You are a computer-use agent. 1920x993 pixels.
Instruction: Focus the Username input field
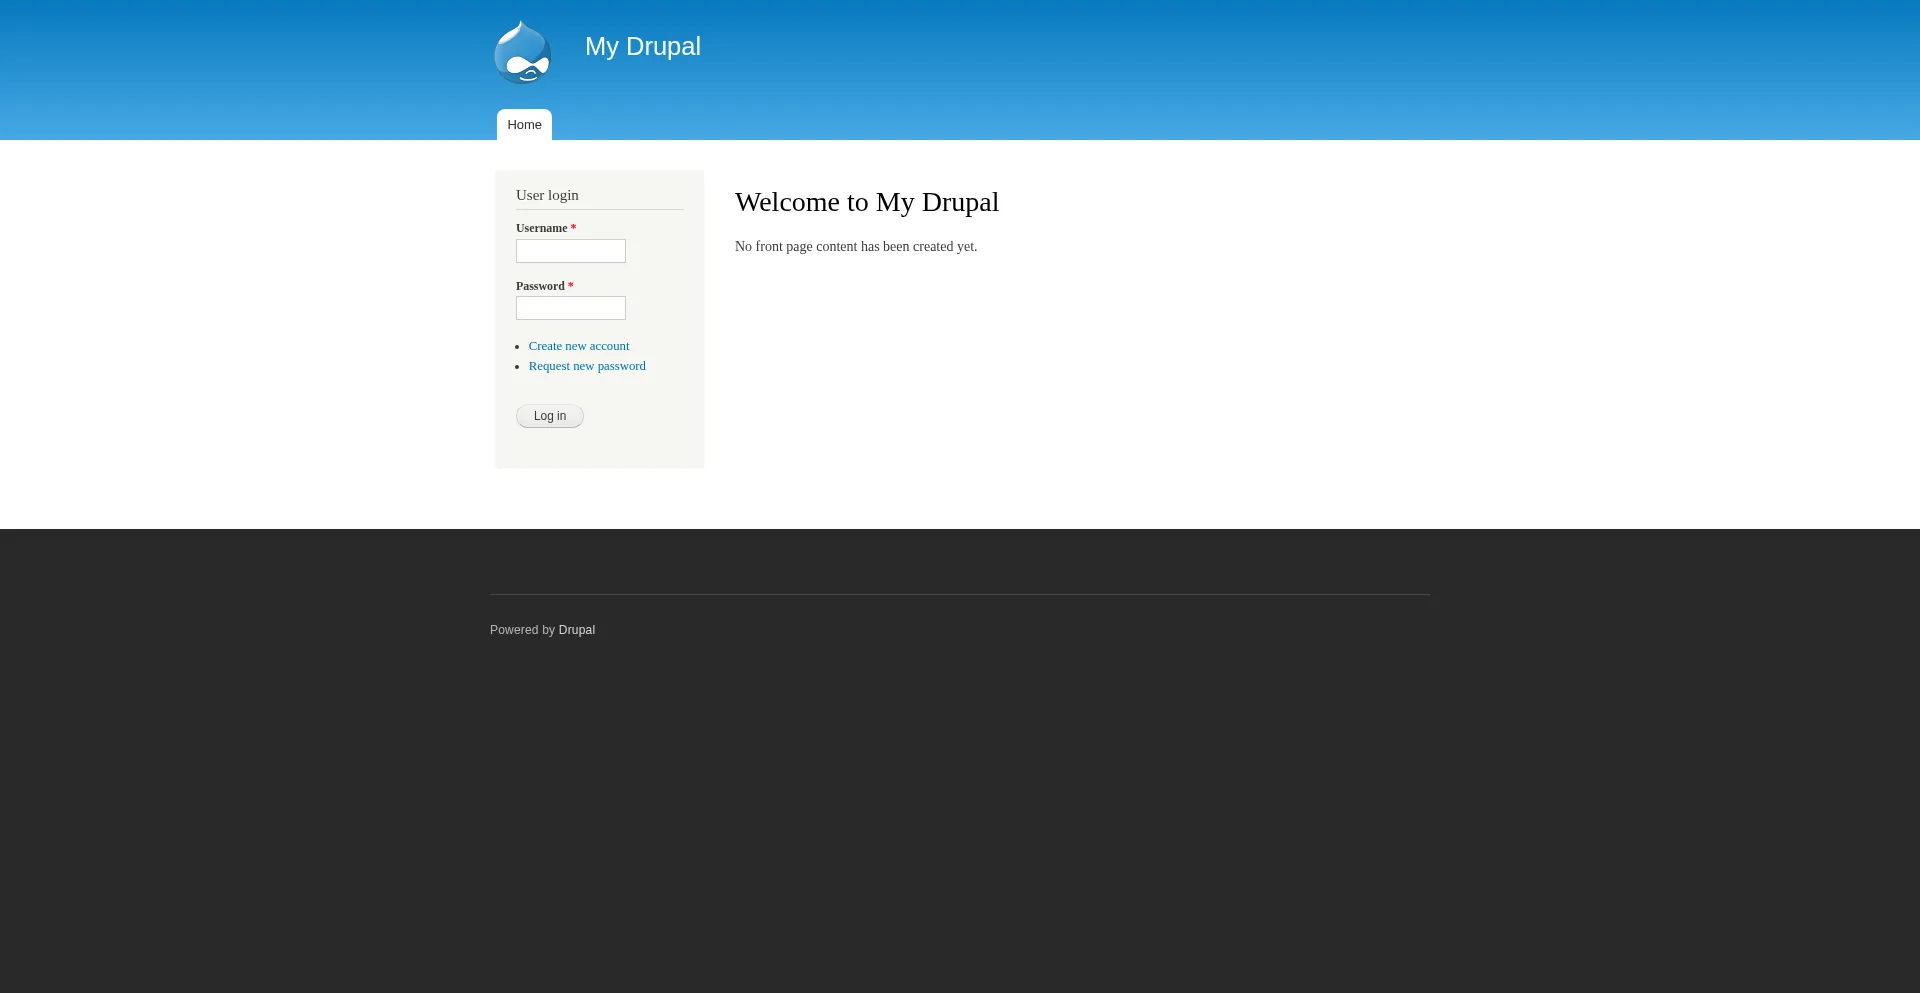(571, 251)
